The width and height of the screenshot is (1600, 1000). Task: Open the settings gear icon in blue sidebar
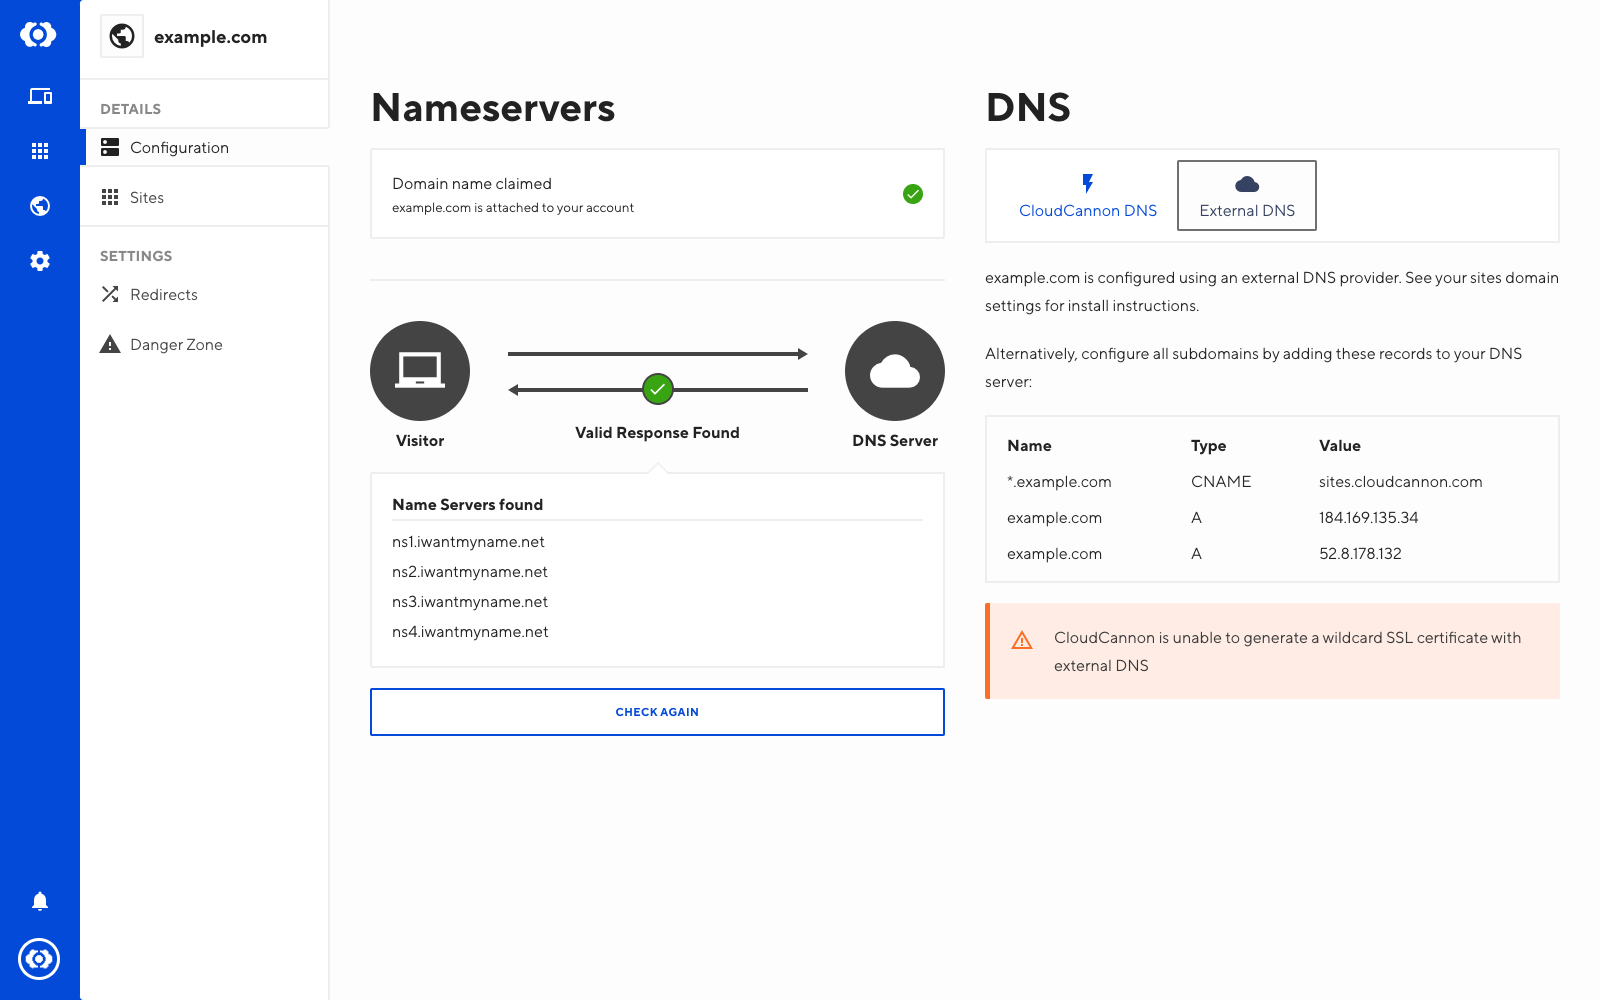click(40, 261)
